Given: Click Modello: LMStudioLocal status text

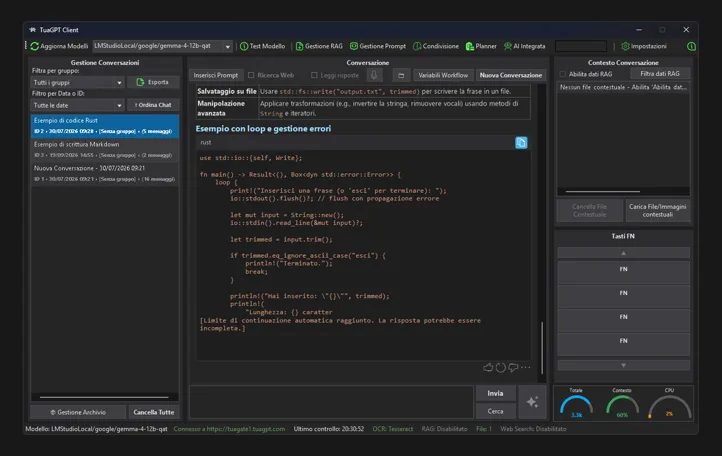Looking at the screenshot, I should click(96, 429).
